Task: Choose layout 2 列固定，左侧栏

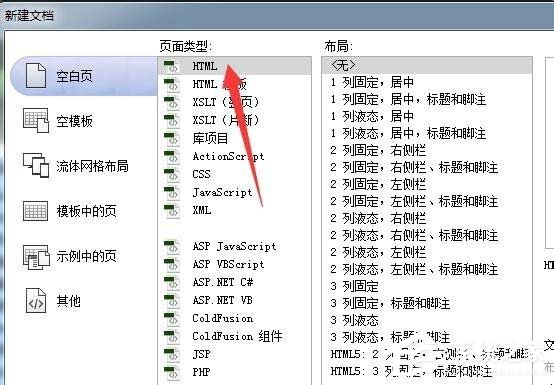Action: point(378,184)
